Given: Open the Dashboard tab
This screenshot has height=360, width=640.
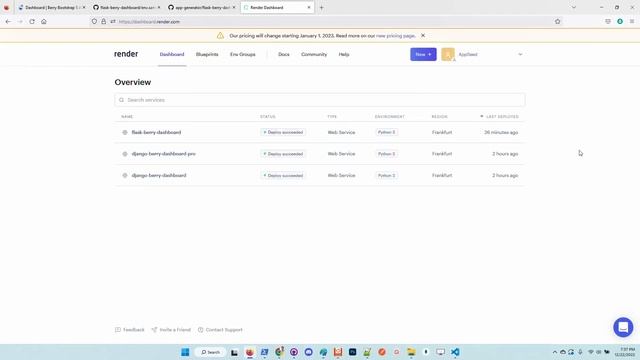Looking at the screenshot, I should 172,54.
